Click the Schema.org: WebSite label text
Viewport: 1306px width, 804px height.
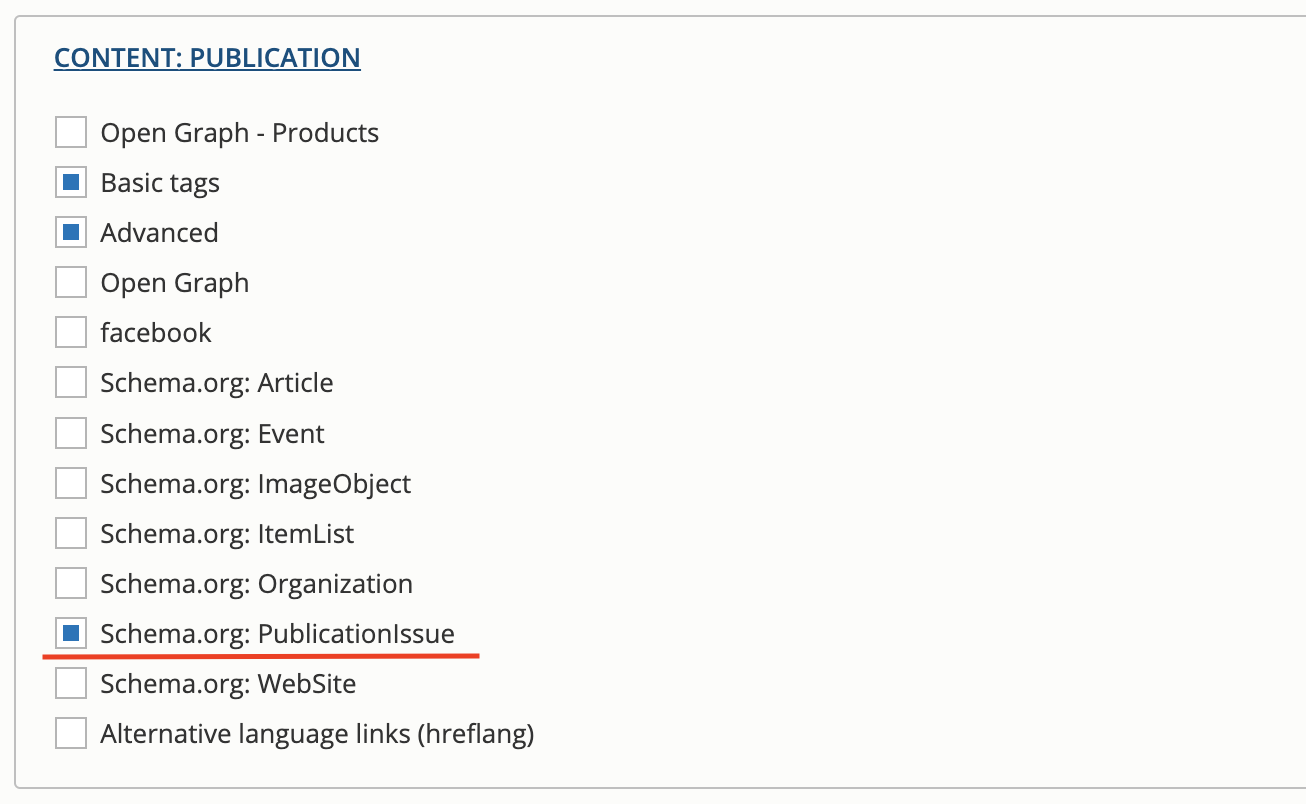click(228, 683)
